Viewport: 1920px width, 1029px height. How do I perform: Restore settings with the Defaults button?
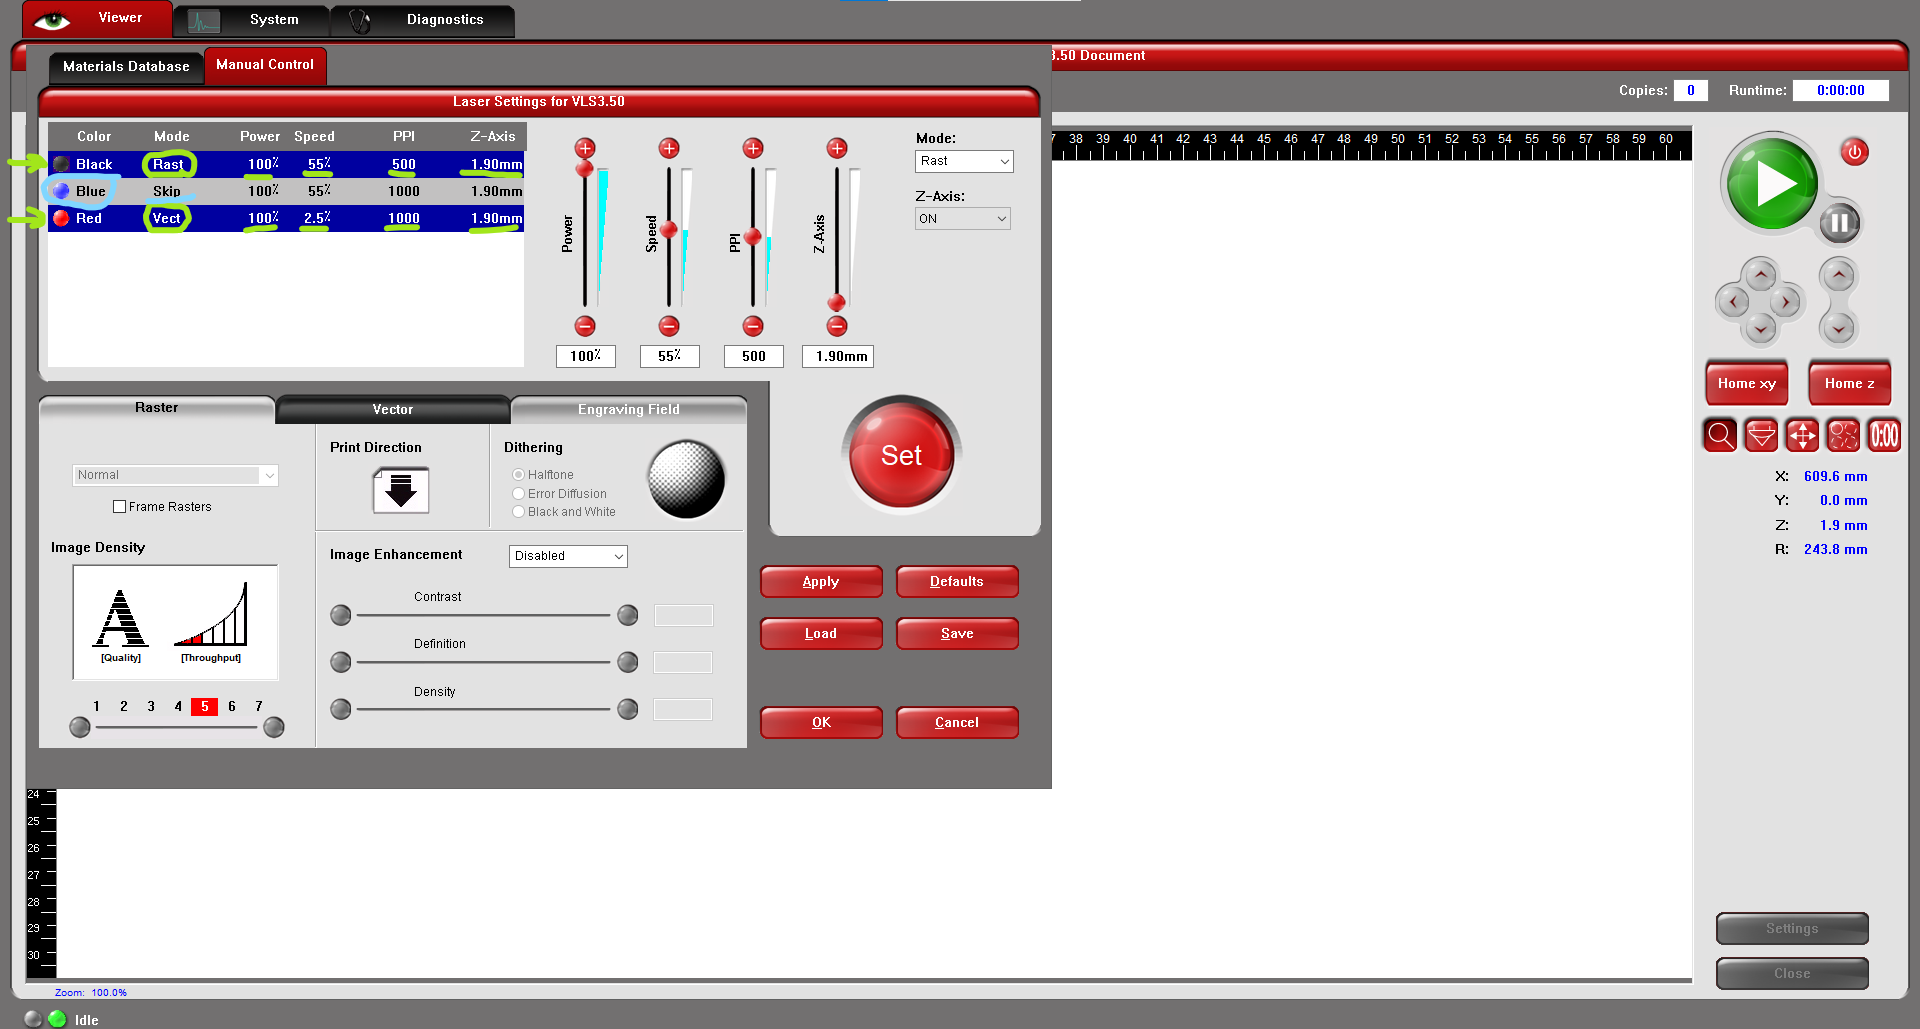point(957,582)
